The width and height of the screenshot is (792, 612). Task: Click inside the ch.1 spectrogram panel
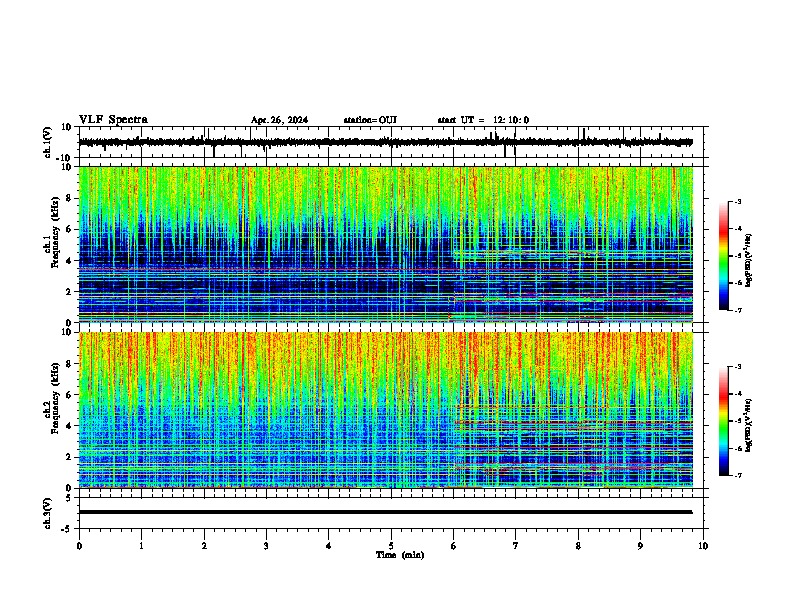(386, 244)
